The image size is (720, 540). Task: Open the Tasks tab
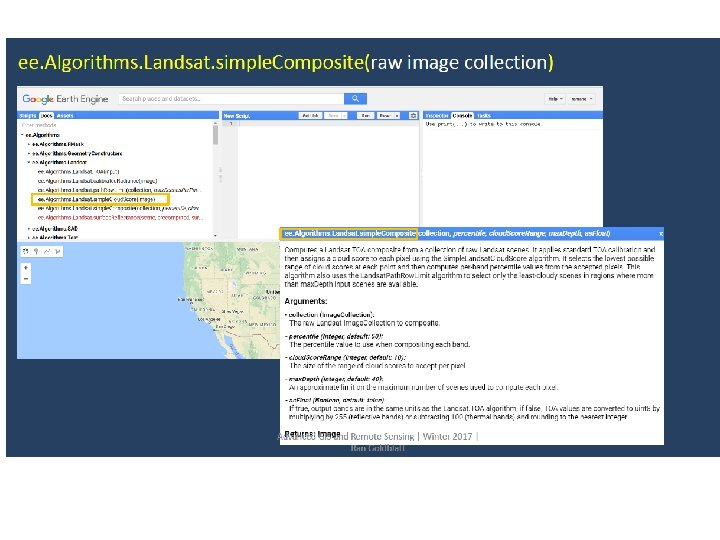click(484, 116)
